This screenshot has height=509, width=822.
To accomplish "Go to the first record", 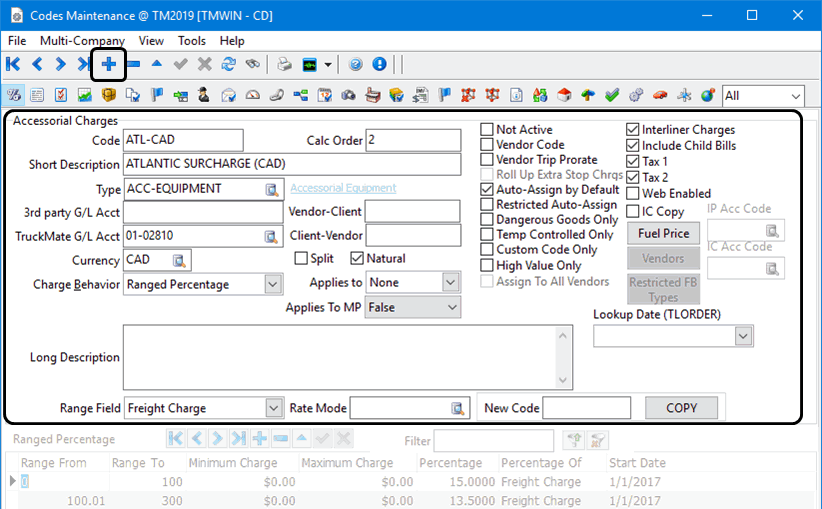I will coord(13,65).
